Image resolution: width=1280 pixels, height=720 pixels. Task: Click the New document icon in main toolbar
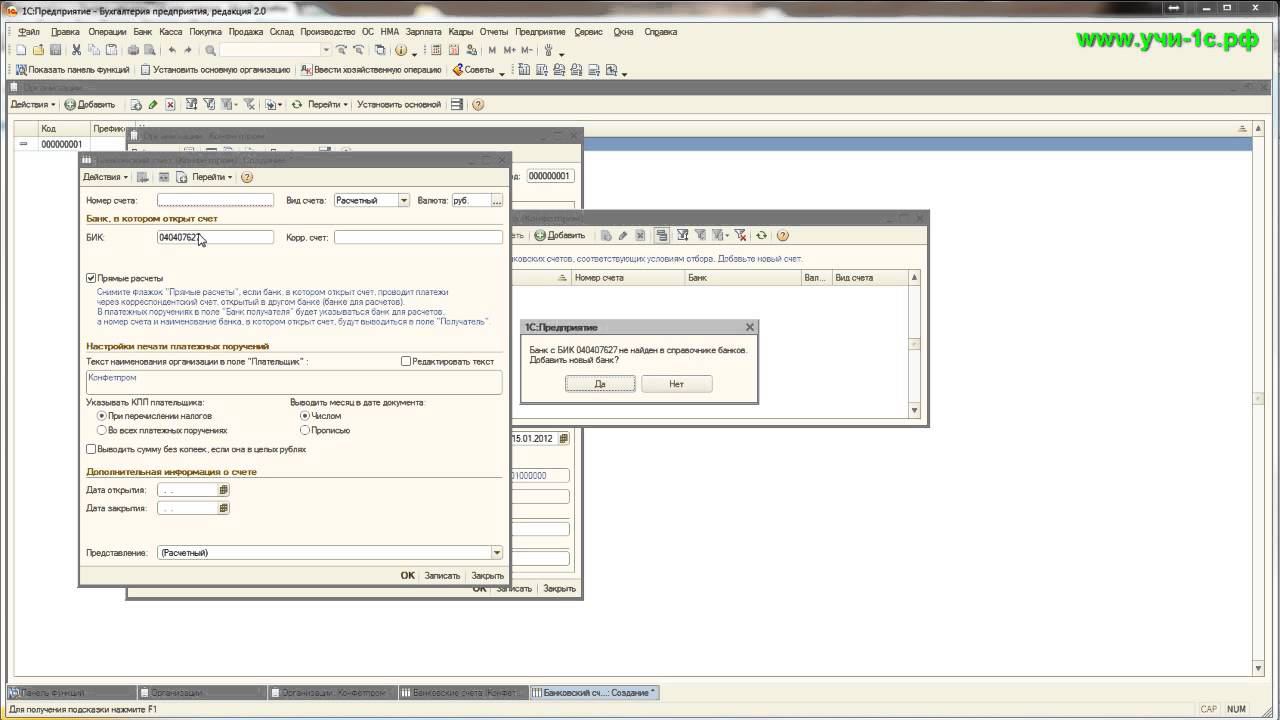[x=21, y=50]
